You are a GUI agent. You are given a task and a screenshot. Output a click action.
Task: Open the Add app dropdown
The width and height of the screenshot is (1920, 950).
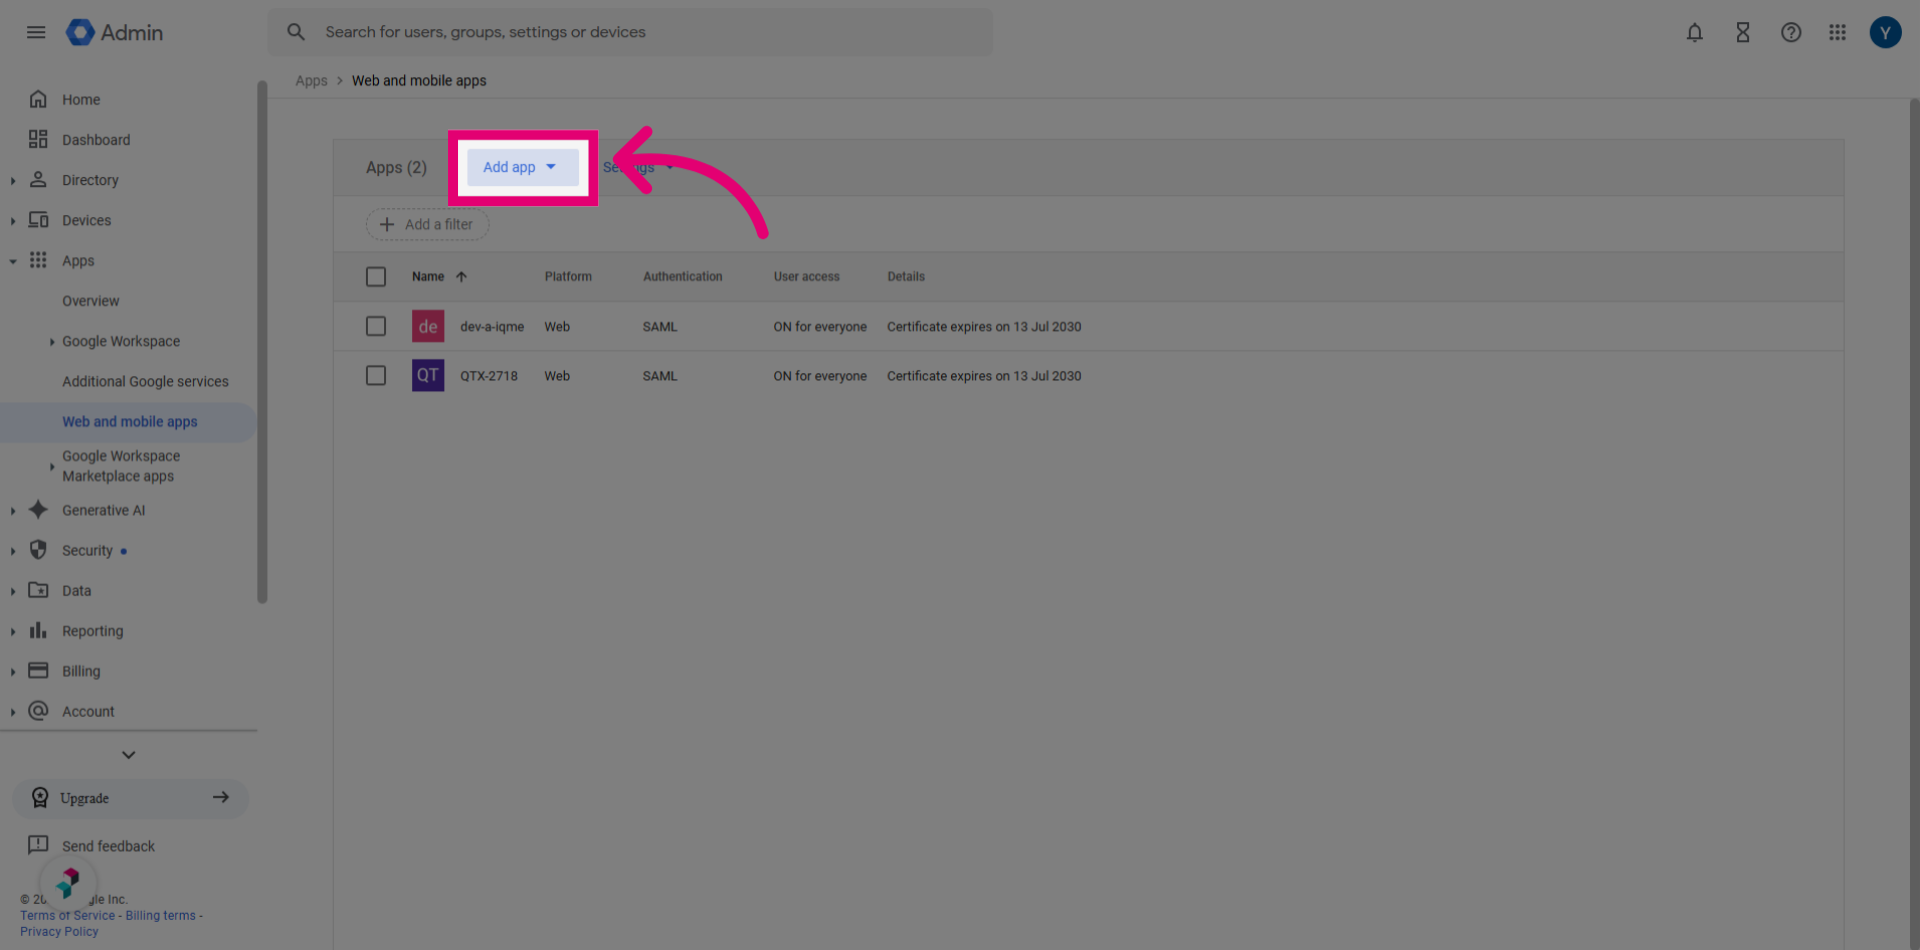[522, 167]
